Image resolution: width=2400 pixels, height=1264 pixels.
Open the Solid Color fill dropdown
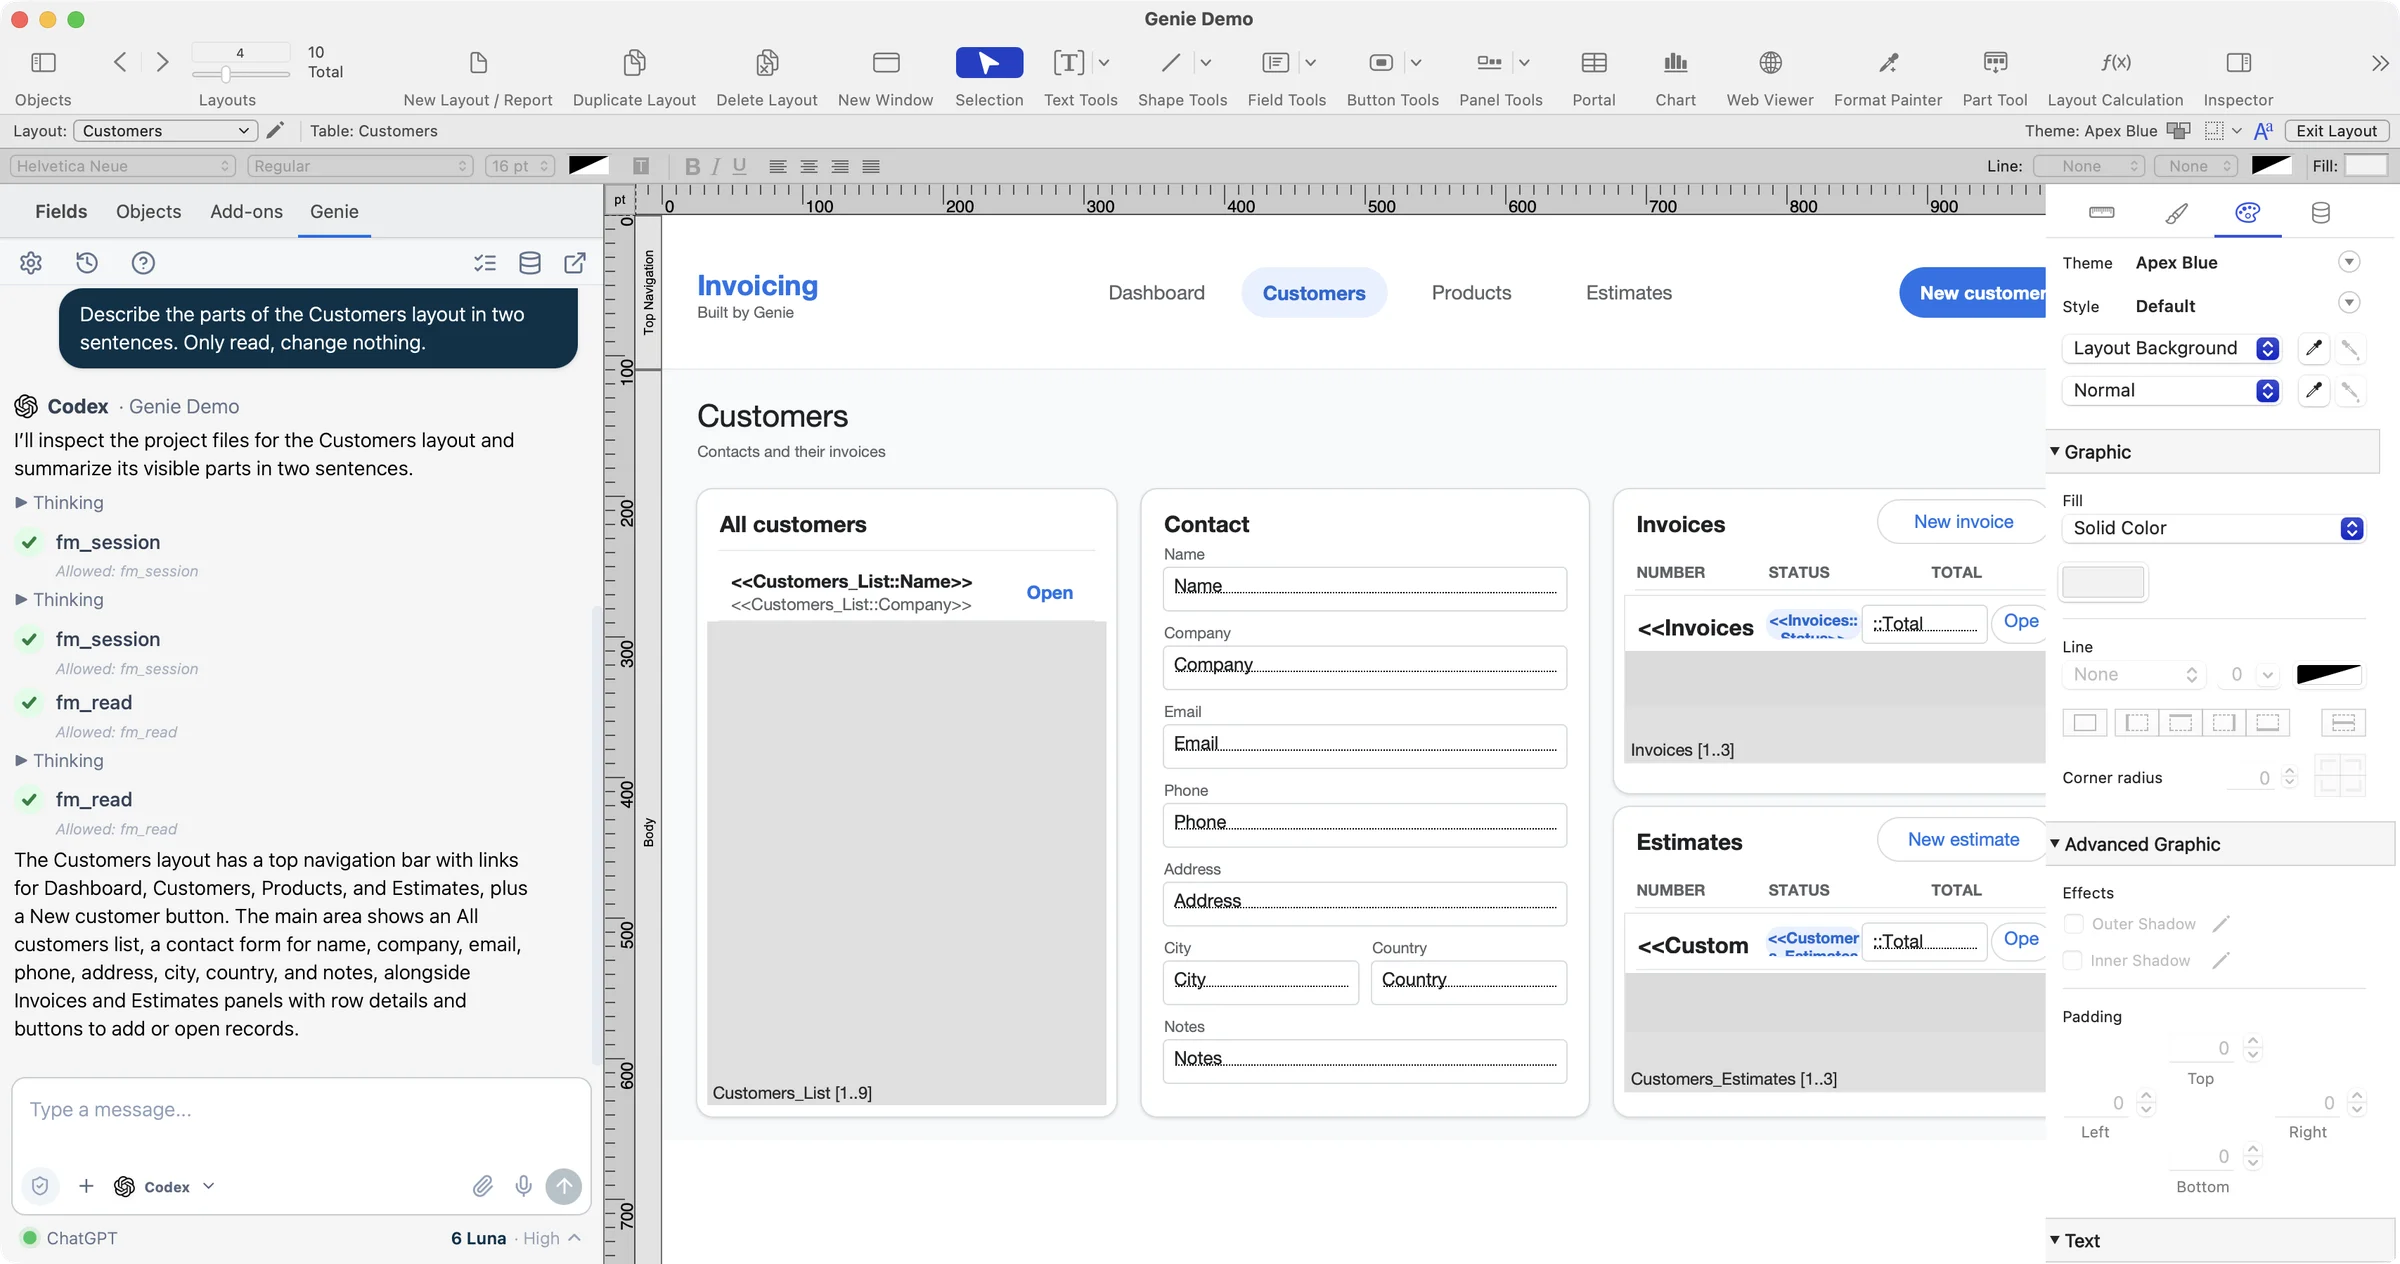tap(2213, 528)
